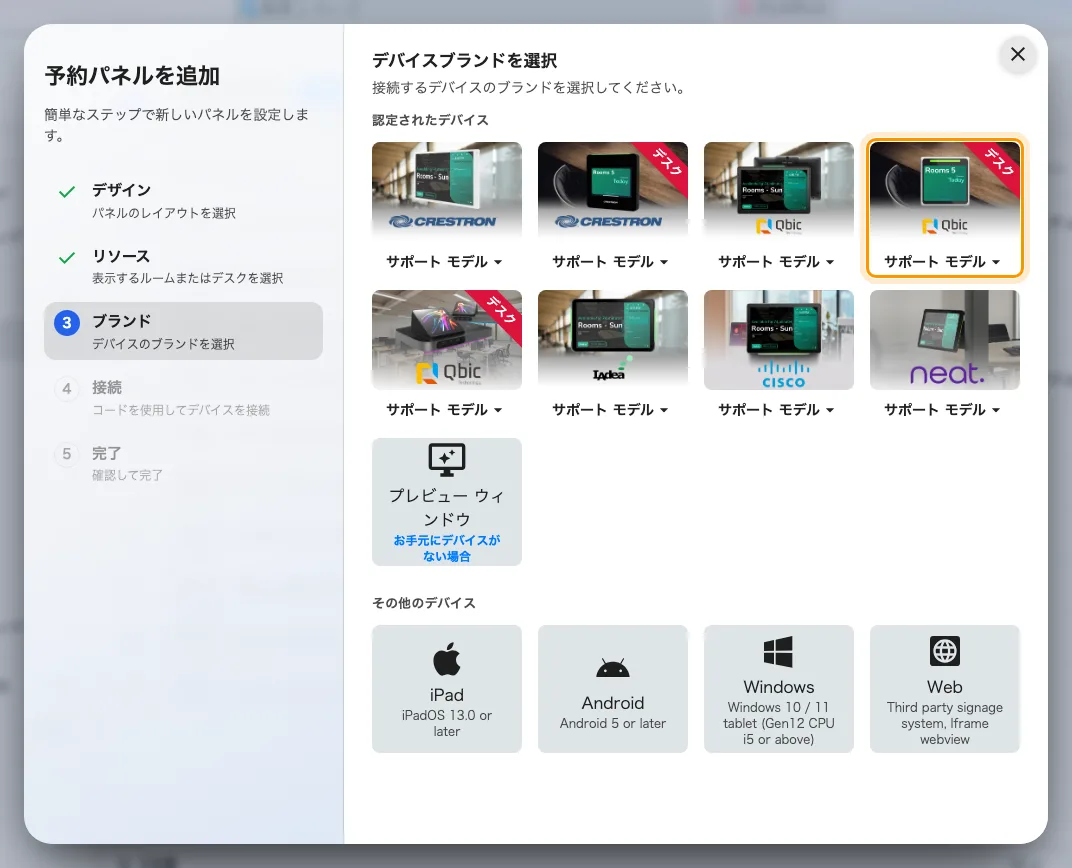The image size is (1072, 868).
Task: Click the 認定されたデバイス section heading
Action: pyautogui.click(x=430, y=120)
